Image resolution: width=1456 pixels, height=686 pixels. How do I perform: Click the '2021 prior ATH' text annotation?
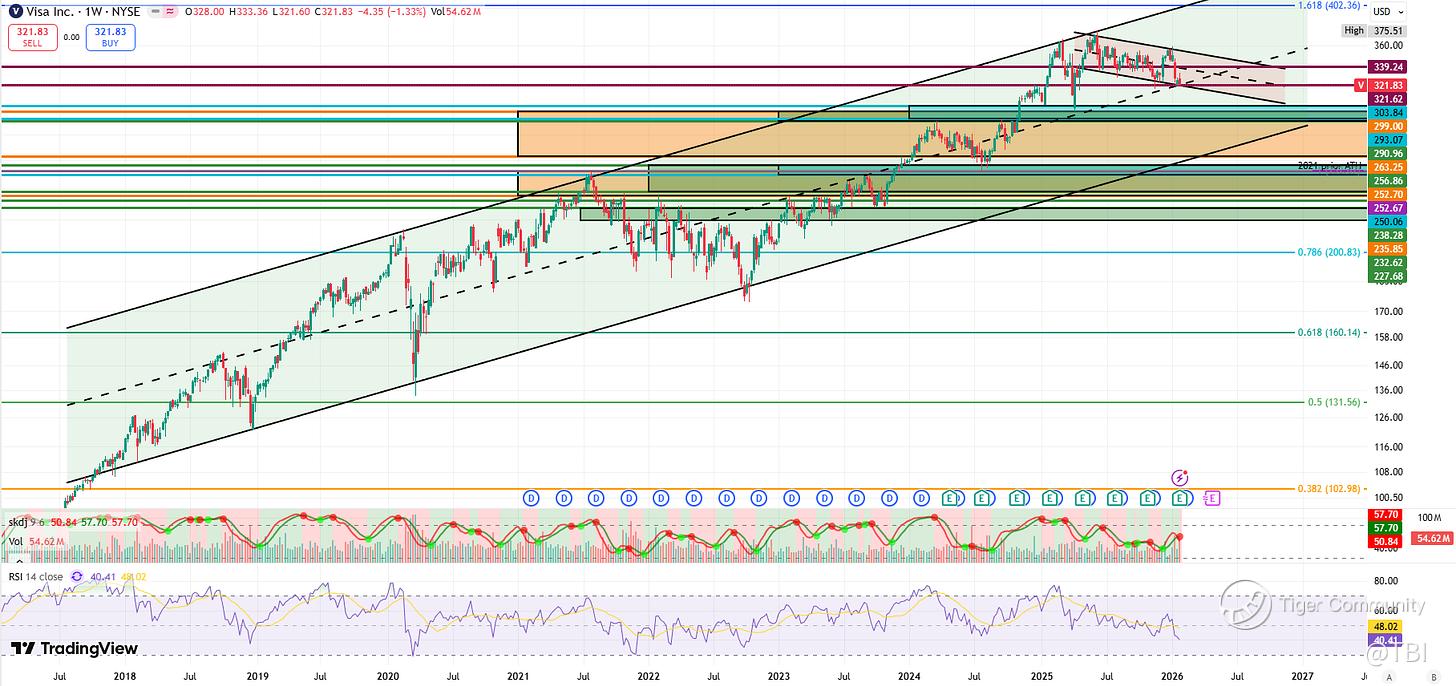click(1330, 165)
